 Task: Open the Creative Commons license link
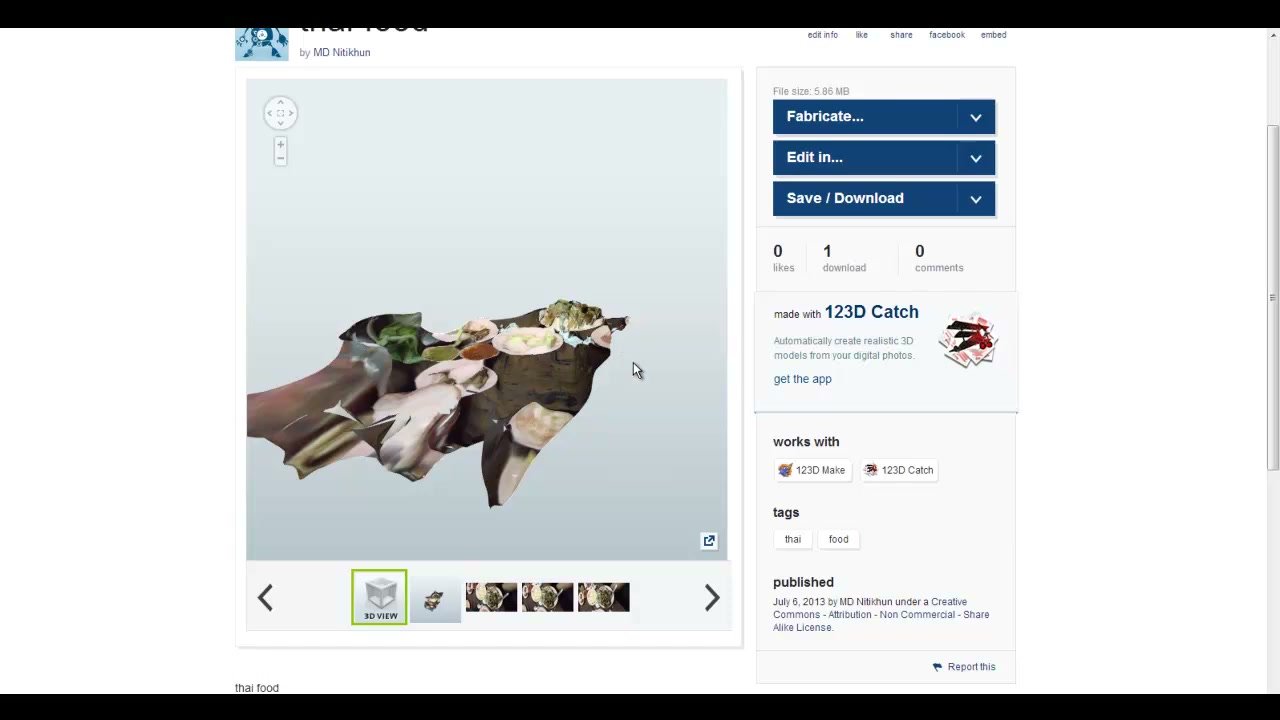881,615
